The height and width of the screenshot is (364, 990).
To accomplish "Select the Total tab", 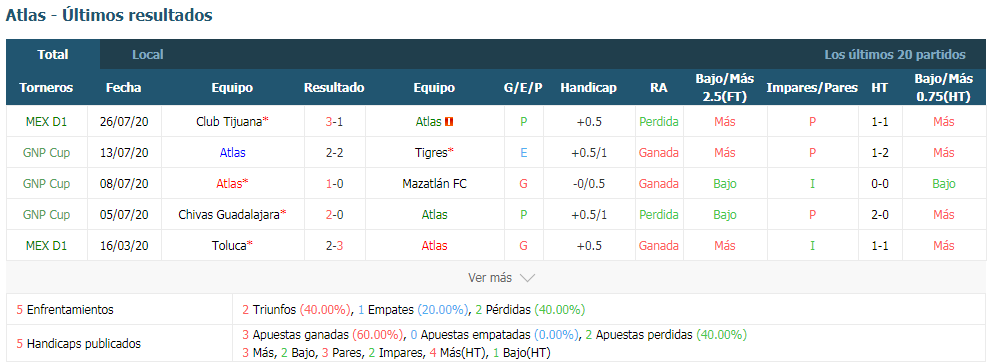I will tap(53, 55).
